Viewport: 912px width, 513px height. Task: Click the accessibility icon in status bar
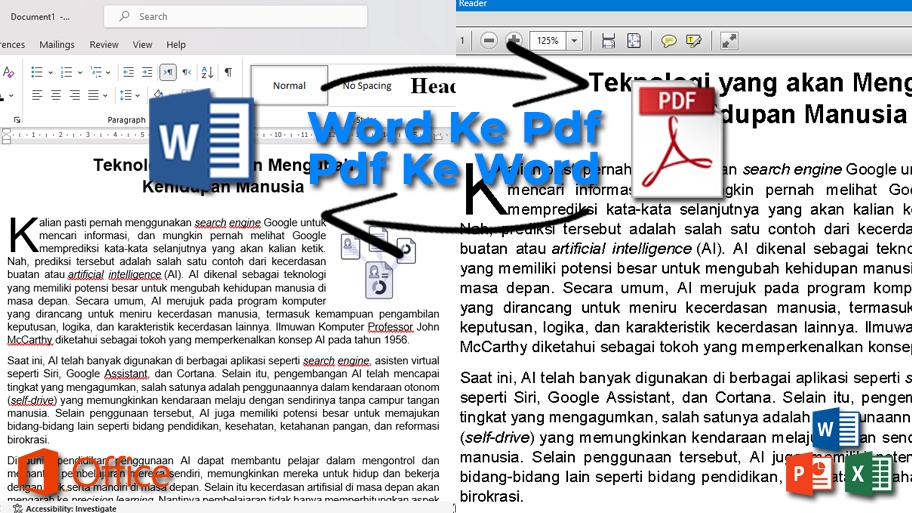[x=17, y=508]
